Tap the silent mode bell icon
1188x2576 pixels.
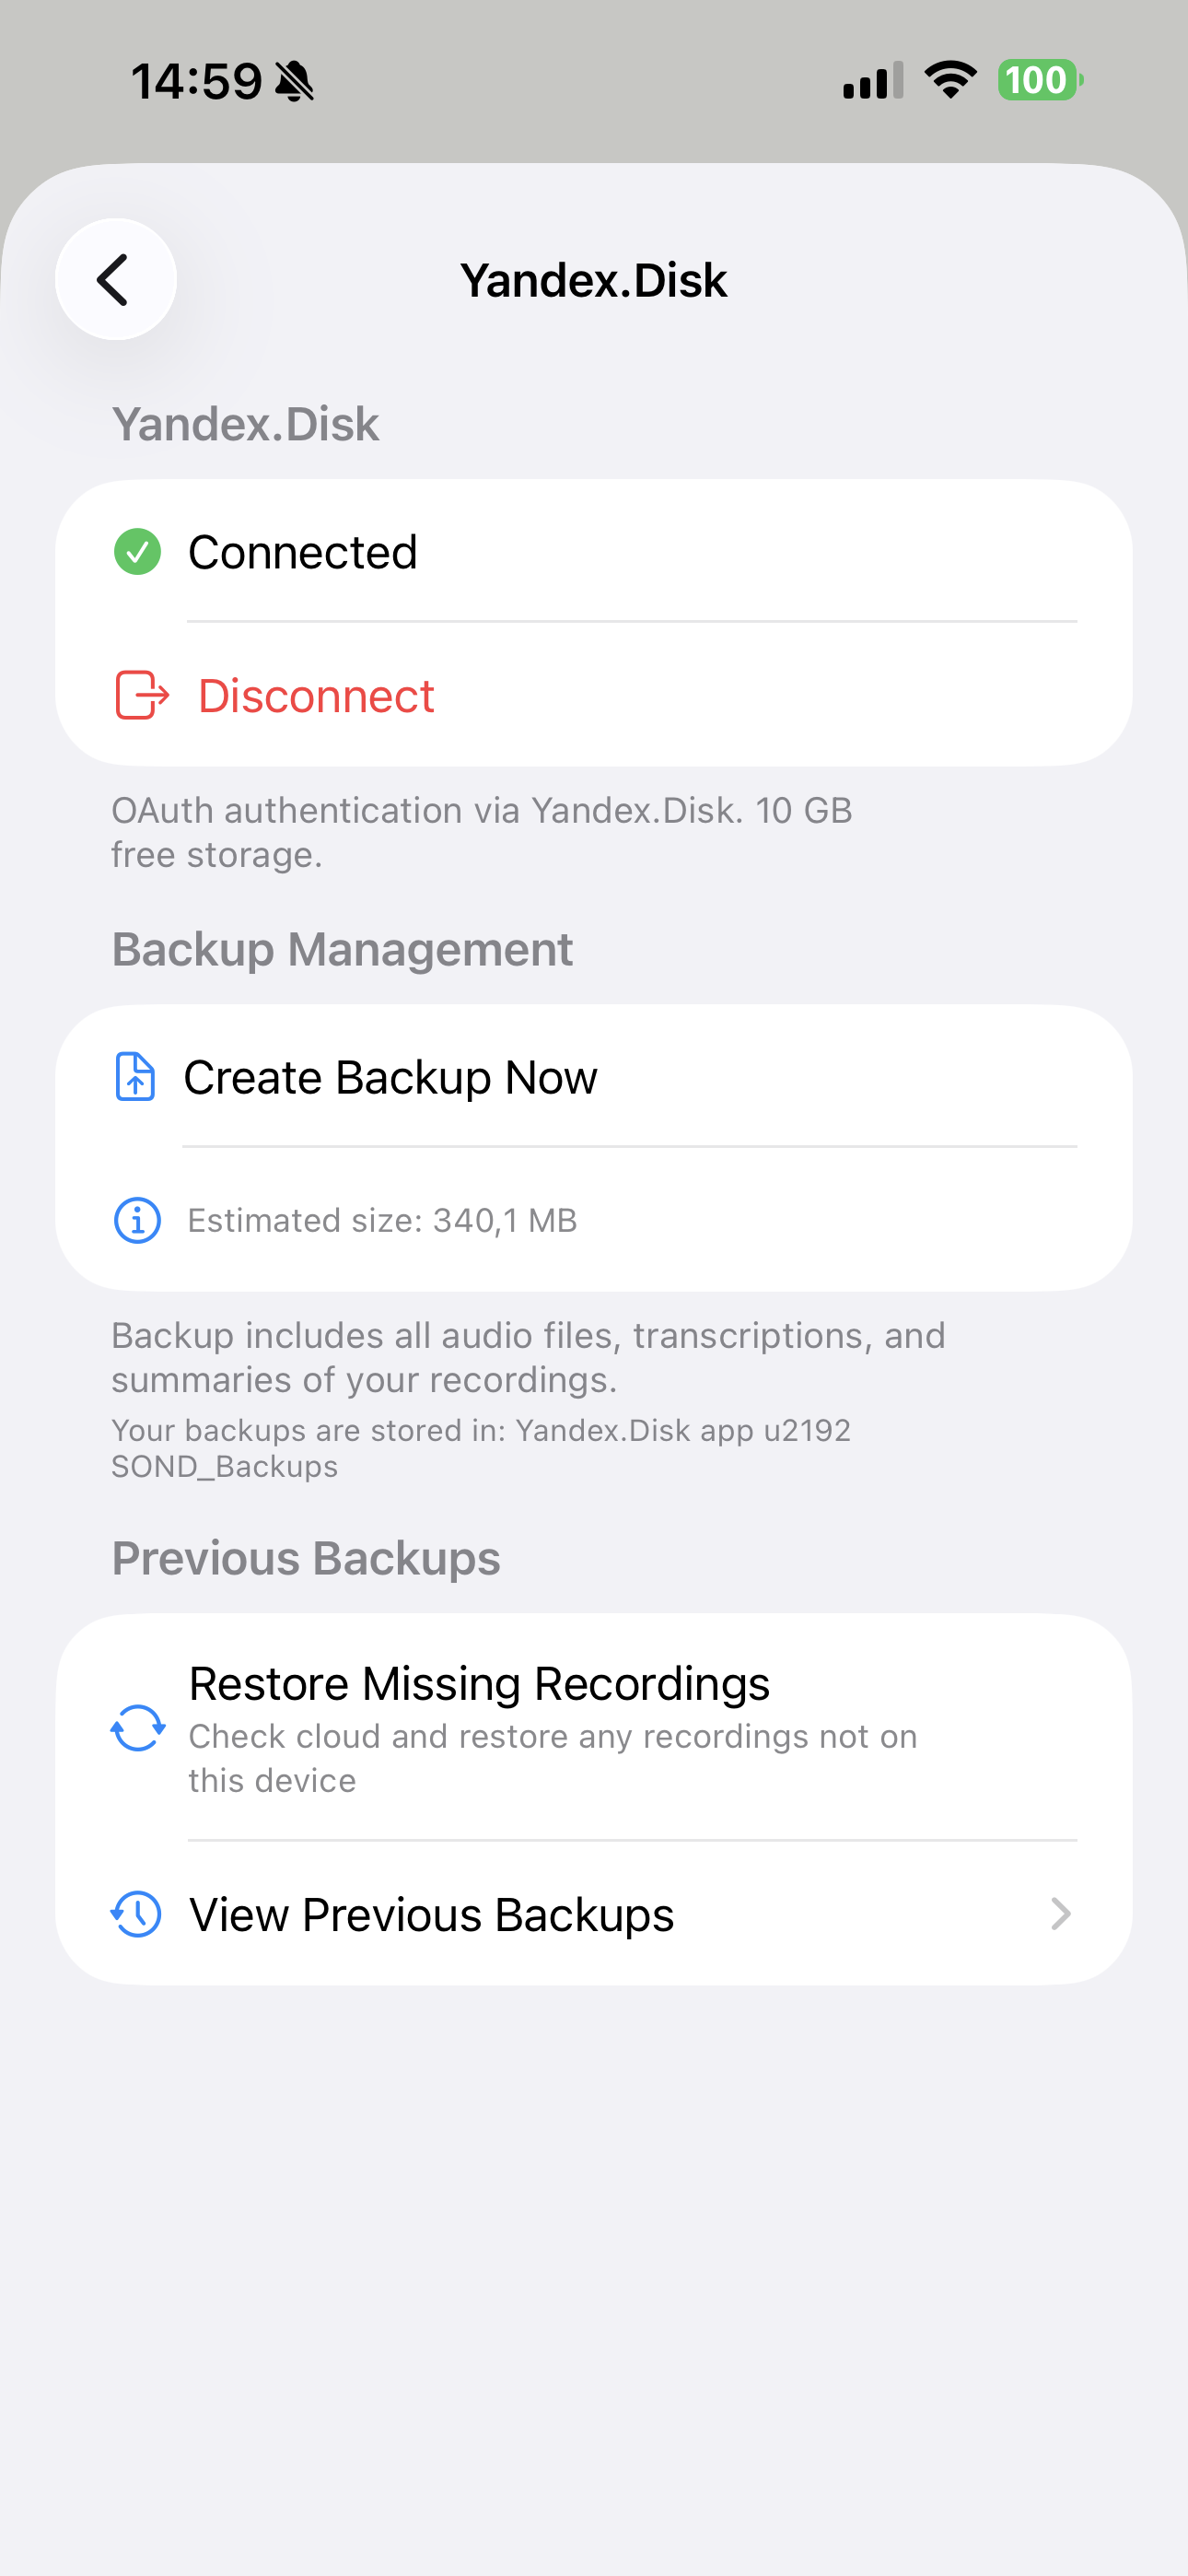tap(294, 81)
